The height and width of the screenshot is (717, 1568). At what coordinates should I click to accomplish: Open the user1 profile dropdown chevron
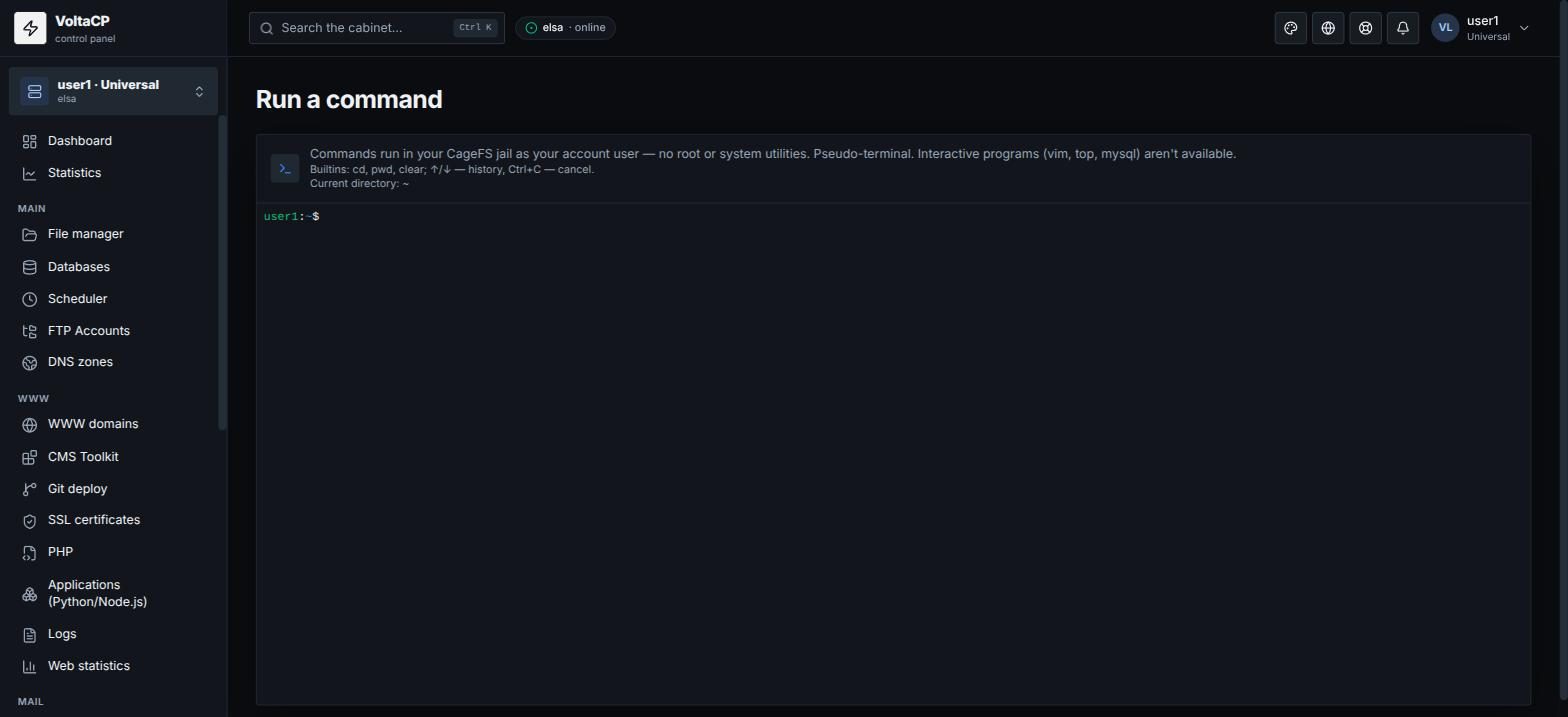(x=1524, y=28)
